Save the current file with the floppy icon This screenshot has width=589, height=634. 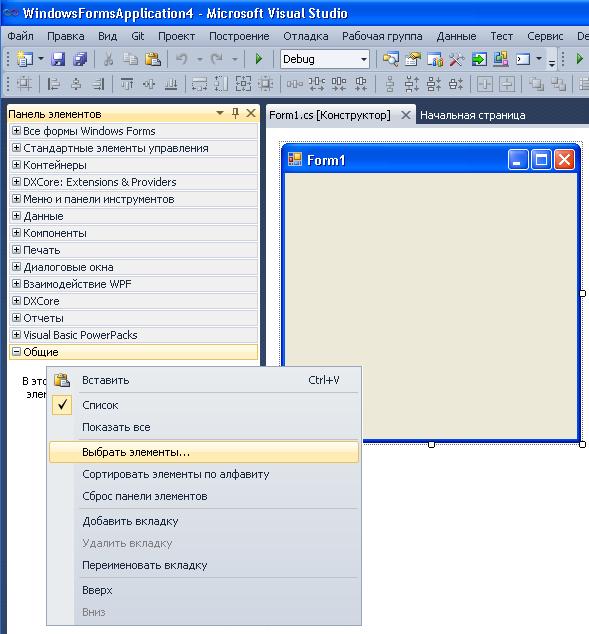tap(58, 59)
